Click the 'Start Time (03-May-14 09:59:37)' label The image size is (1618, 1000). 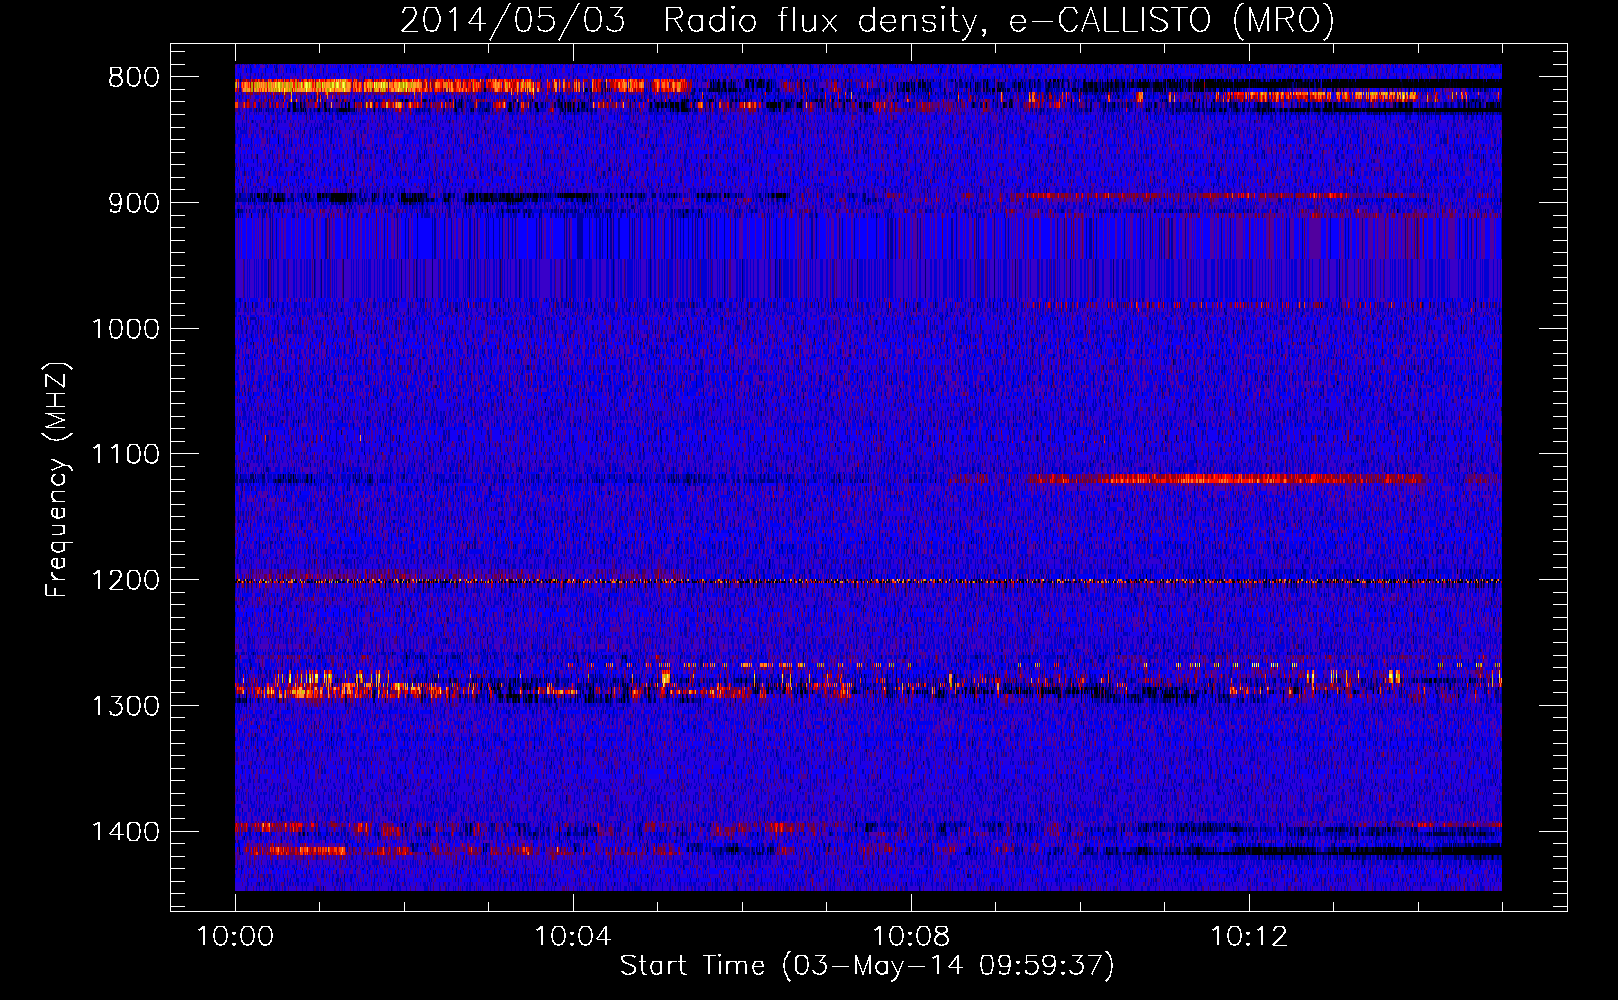pyautogui.click(x=867, y=966)
